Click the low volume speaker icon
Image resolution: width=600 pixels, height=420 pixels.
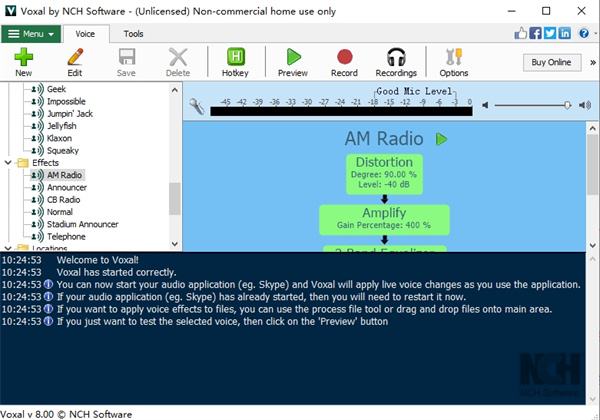coord(485,105)
